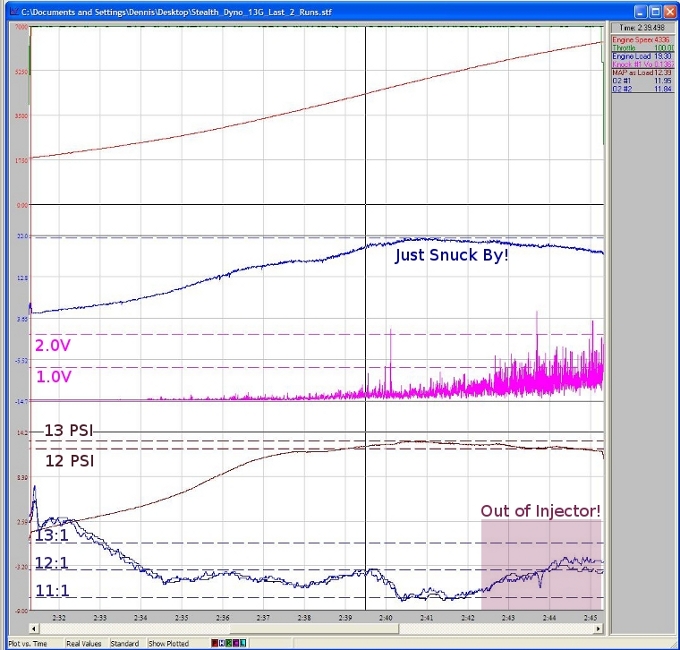The image size is (680, 650).
Task: Click the app icon in the title bar
Action: tap(13, 12)
